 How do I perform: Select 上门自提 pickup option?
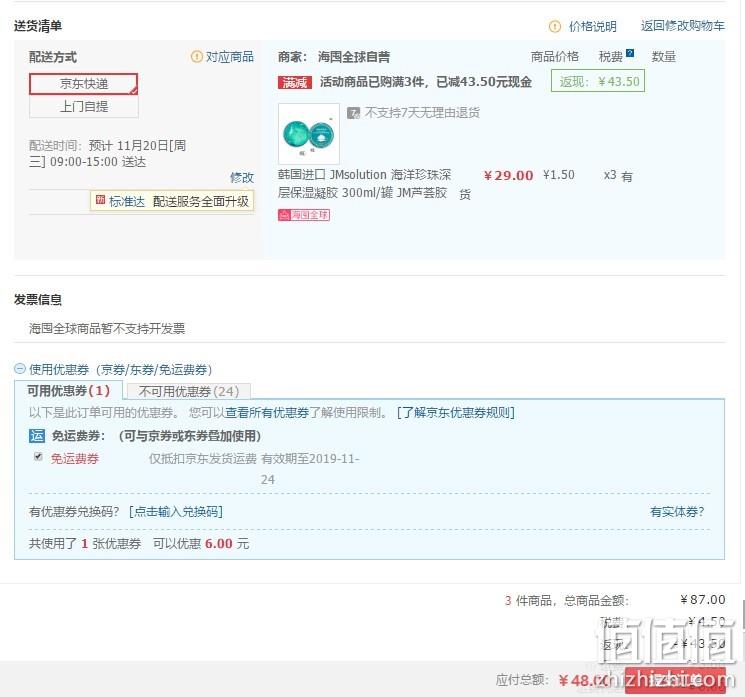[84, 106]
